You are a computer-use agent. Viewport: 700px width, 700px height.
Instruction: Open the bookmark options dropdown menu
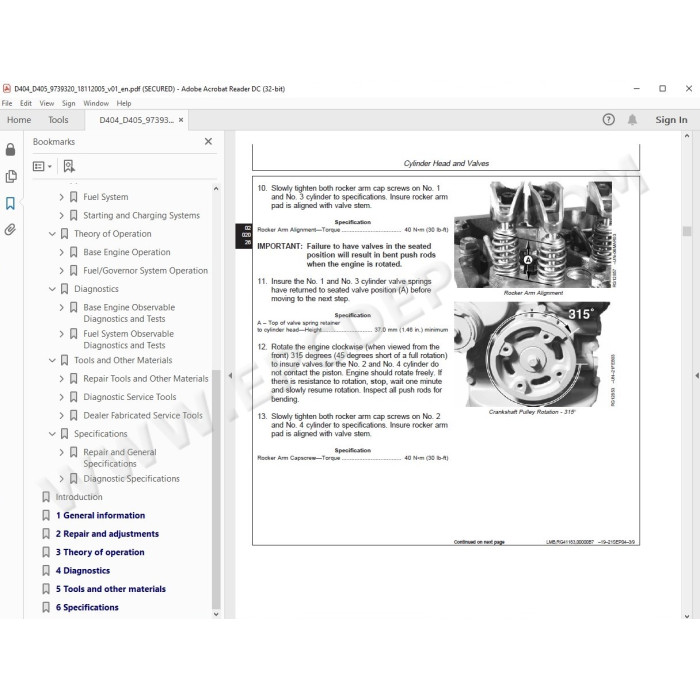(x=42, y=166)
